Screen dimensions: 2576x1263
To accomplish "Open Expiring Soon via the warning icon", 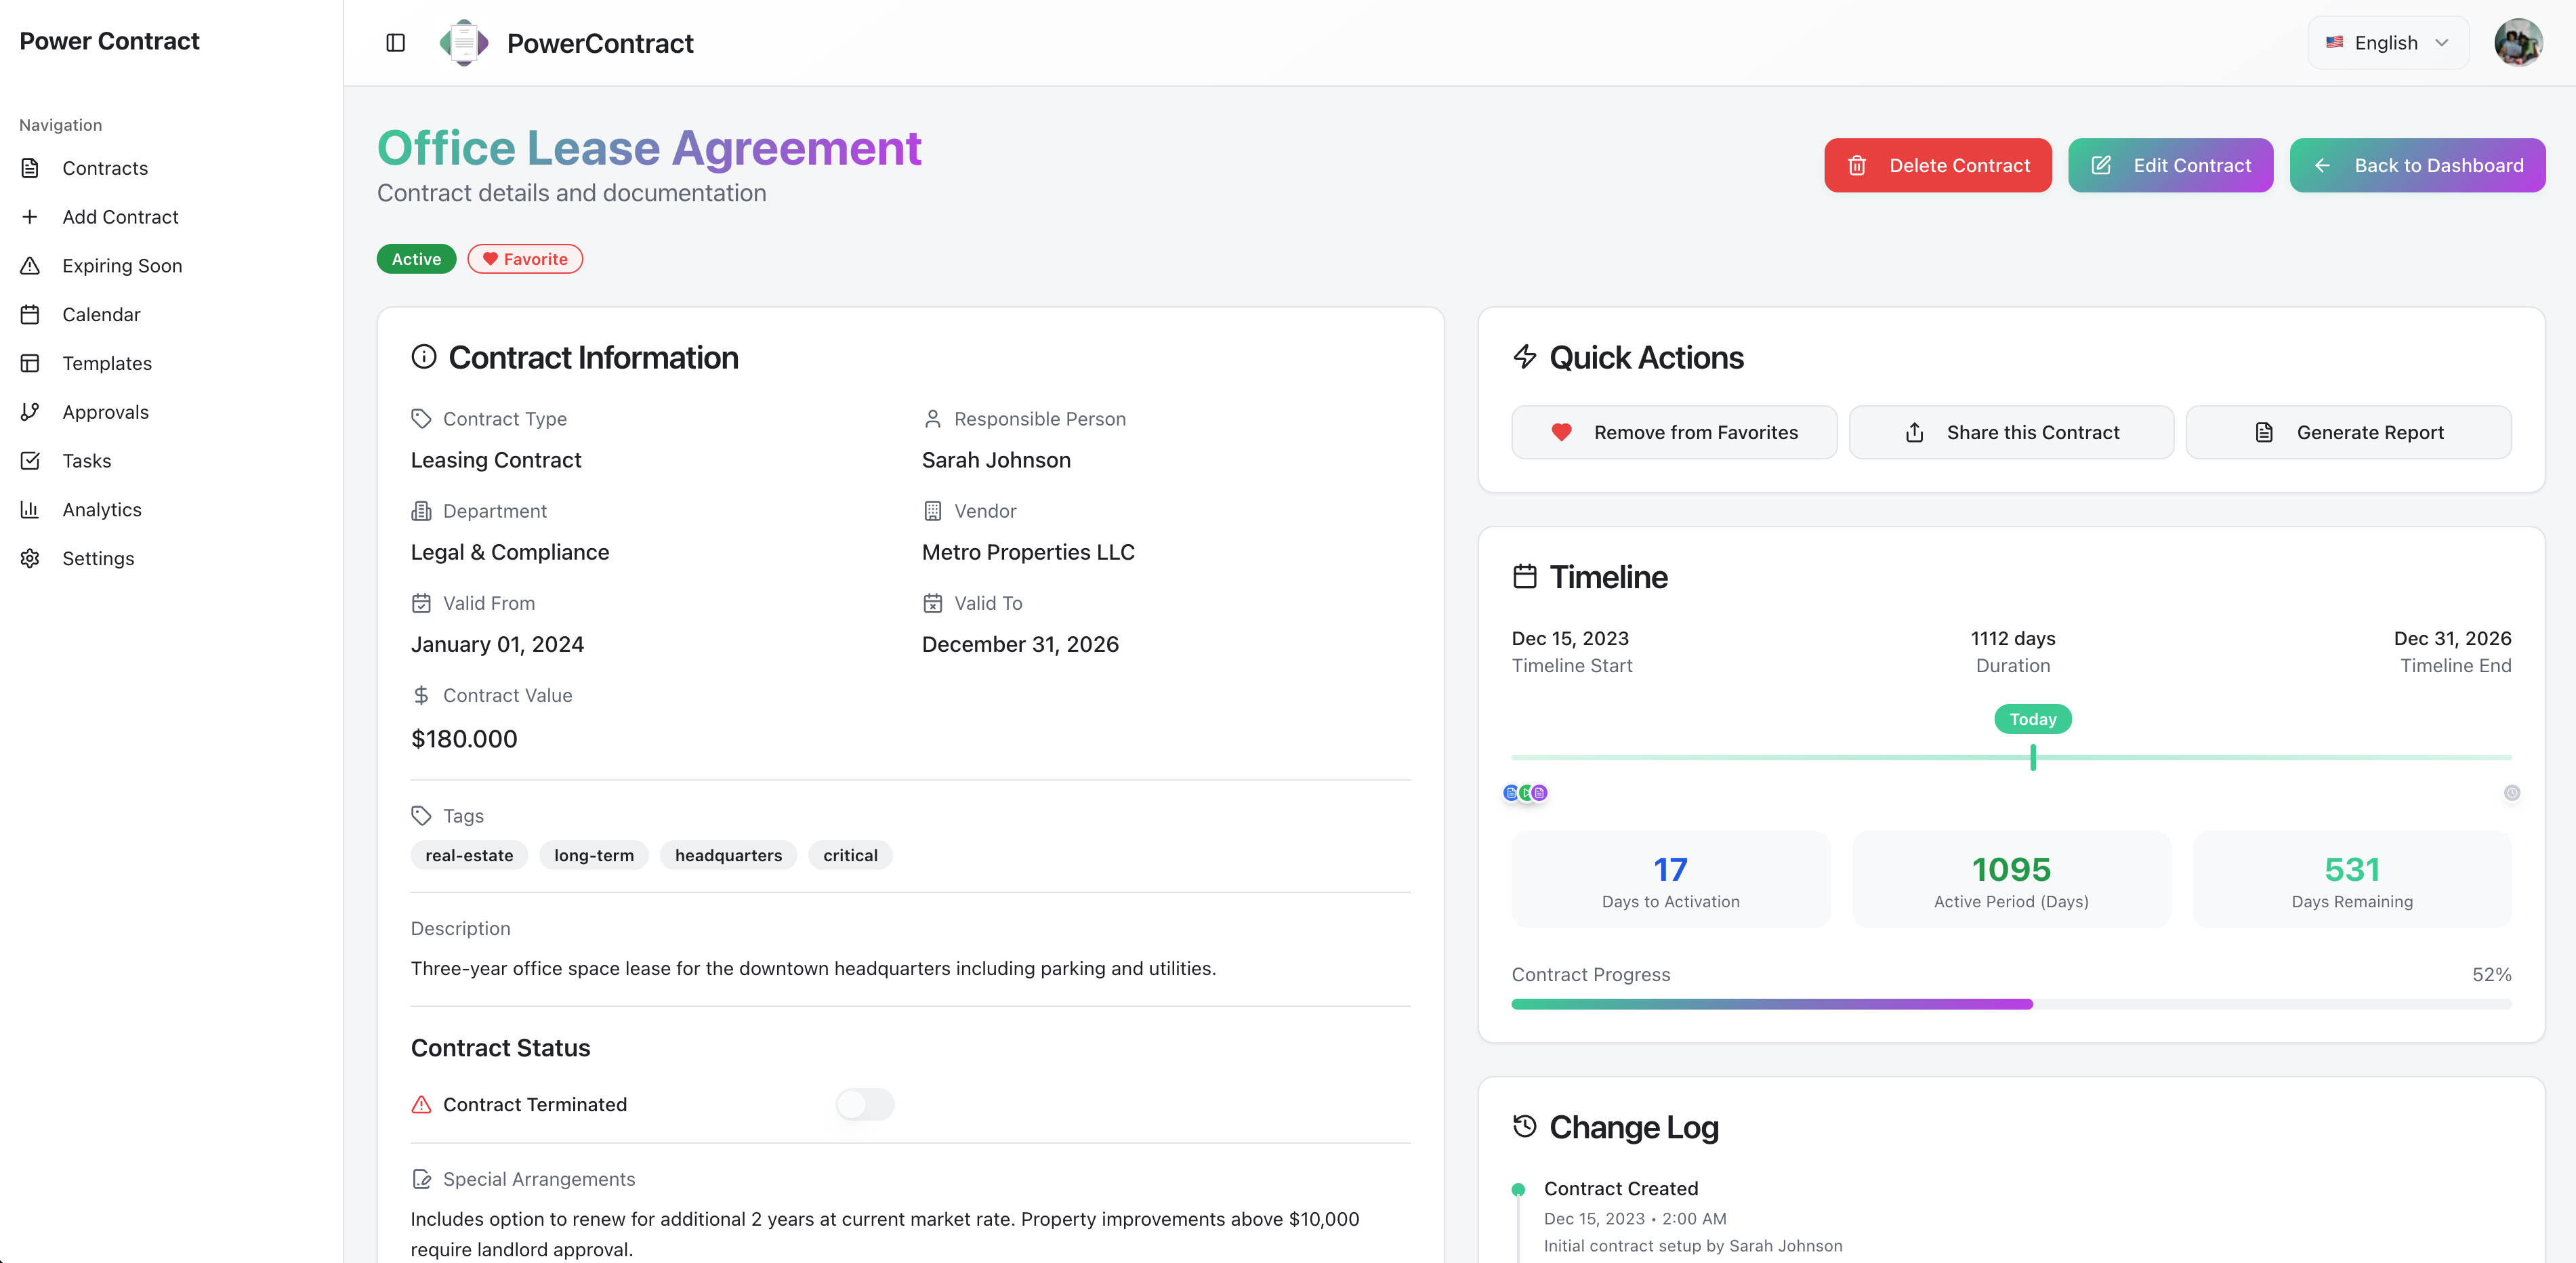I will click(x=30, y=265).
